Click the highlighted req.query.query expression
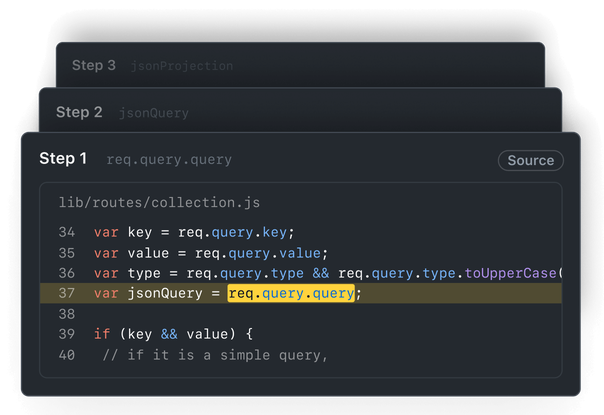Viewport: 604px width, 415px height. pyautogui.click(x=291, y=293)
